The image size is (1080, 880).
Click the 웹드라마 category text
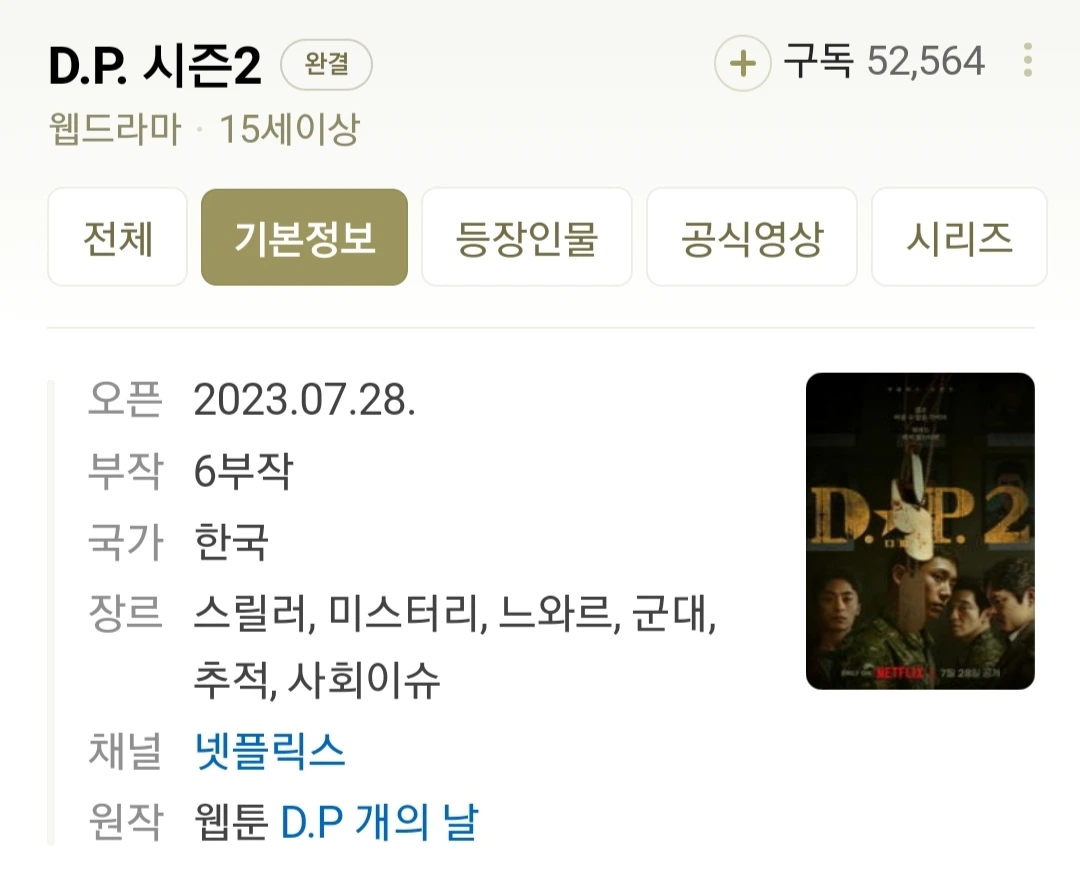[115, 129]
